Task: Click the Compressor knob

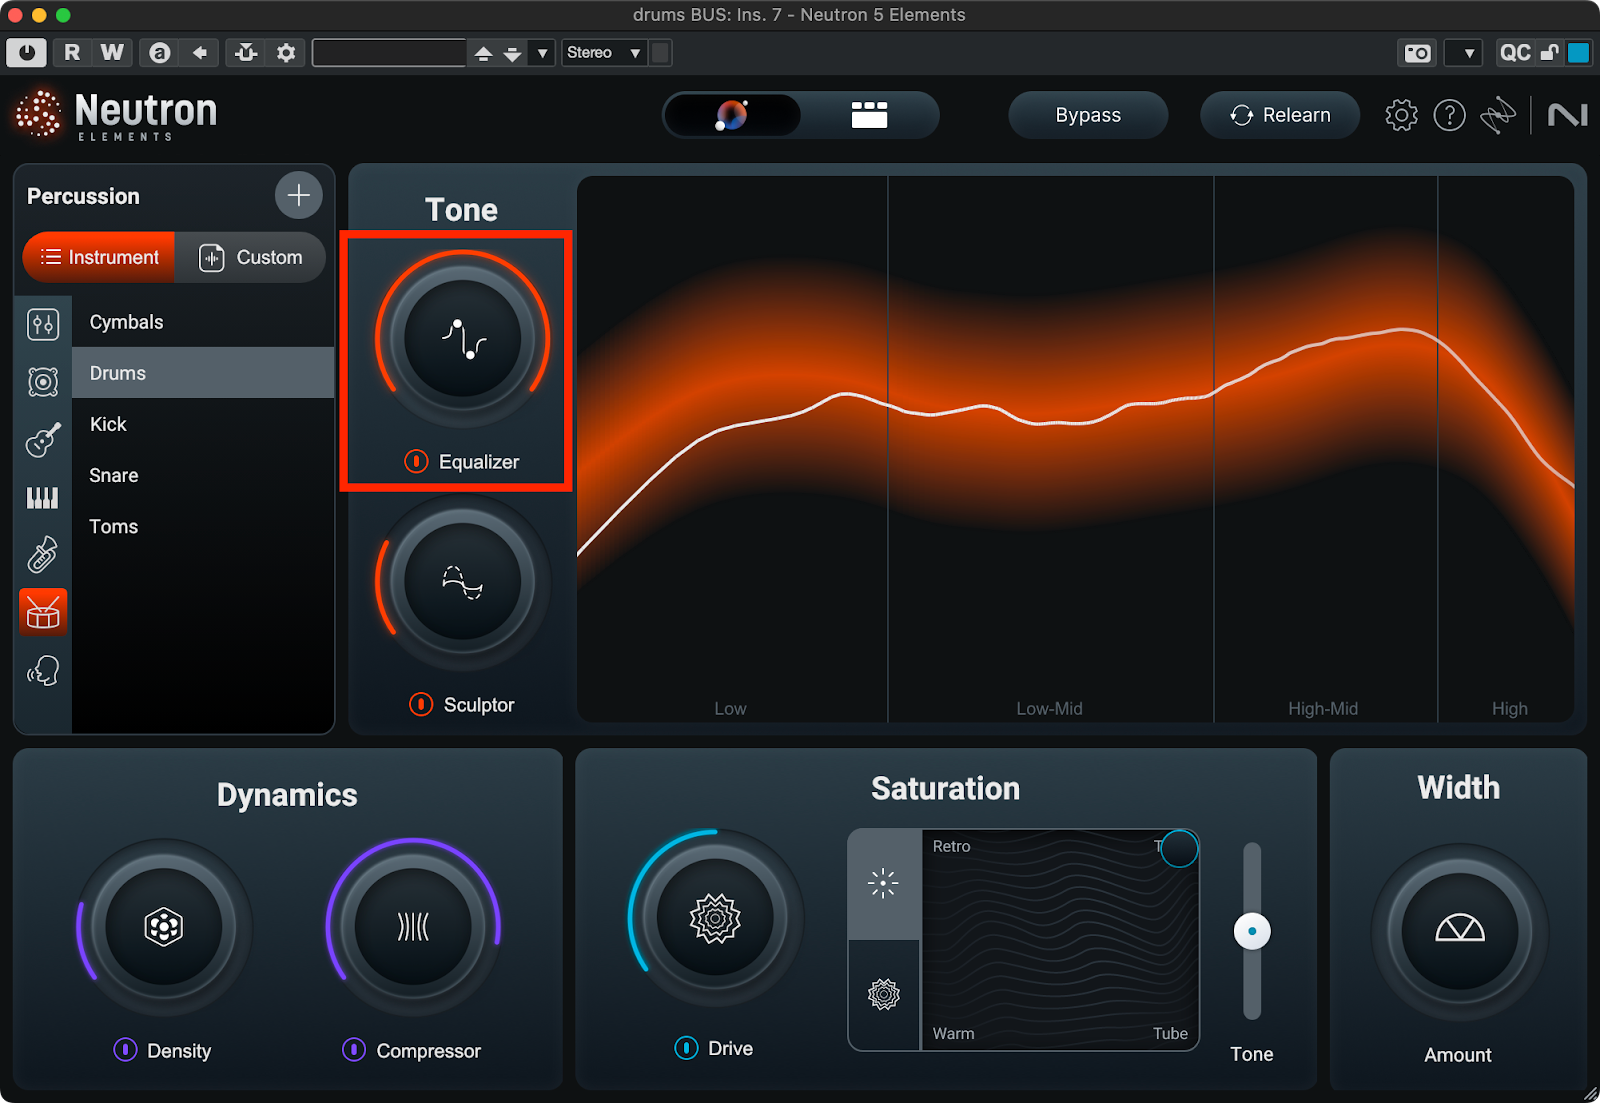Action: click(x=413, y=927)
